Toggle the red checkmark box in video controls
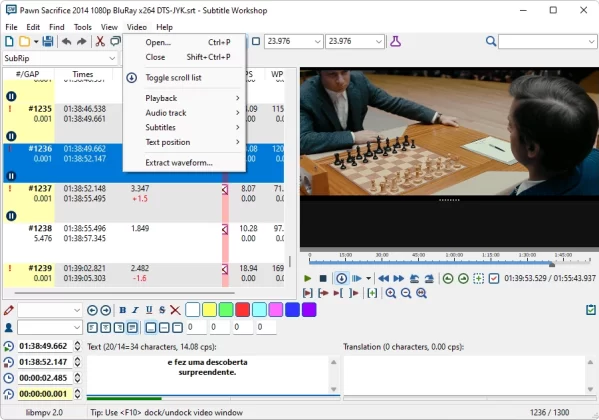599x420 pixels. point(494,278)
